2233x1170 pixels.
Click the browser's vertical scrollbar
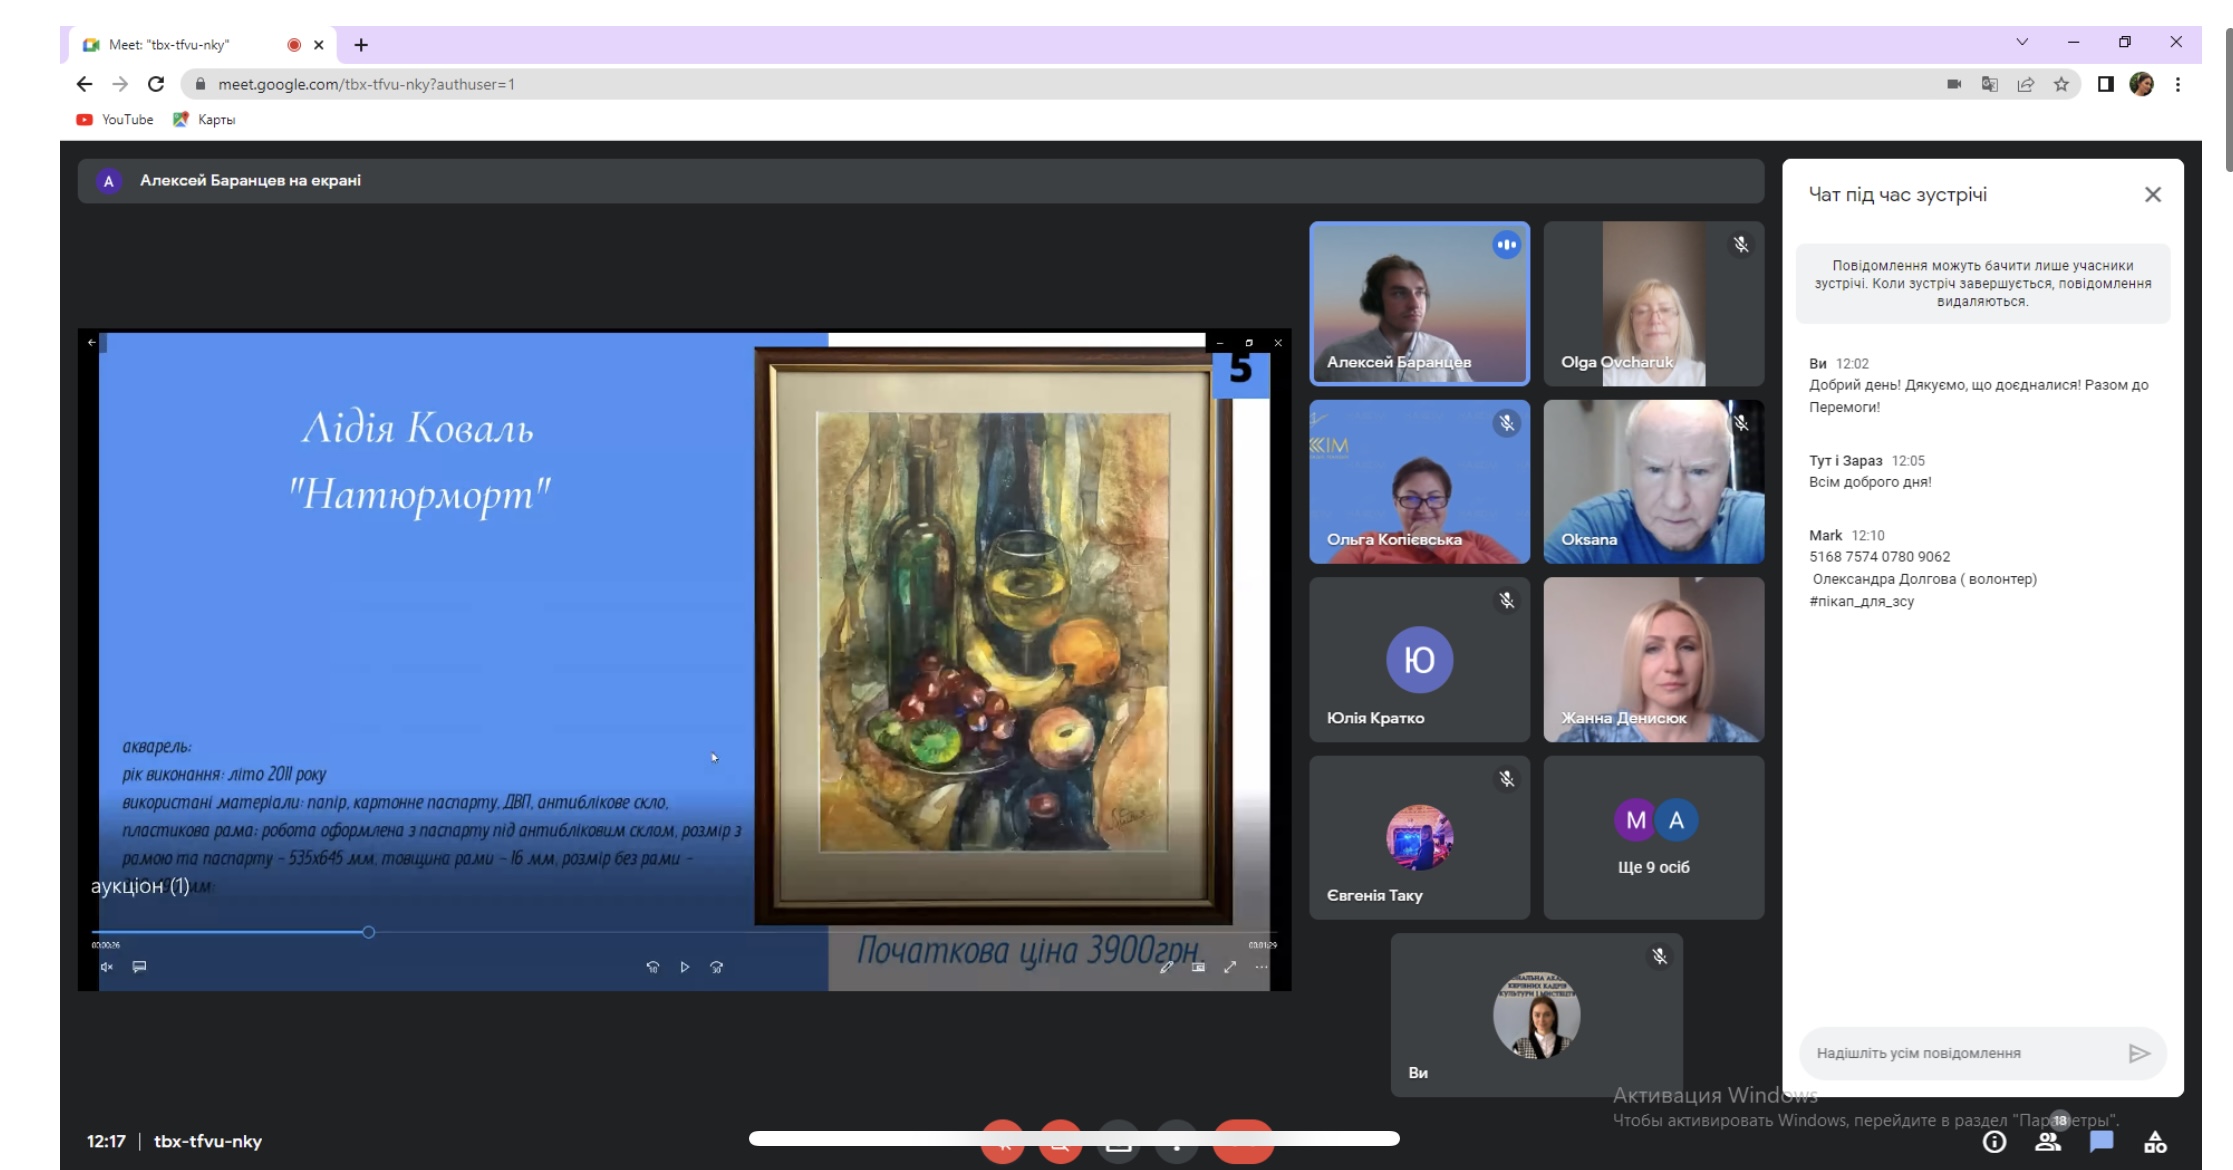[2228, 100]
